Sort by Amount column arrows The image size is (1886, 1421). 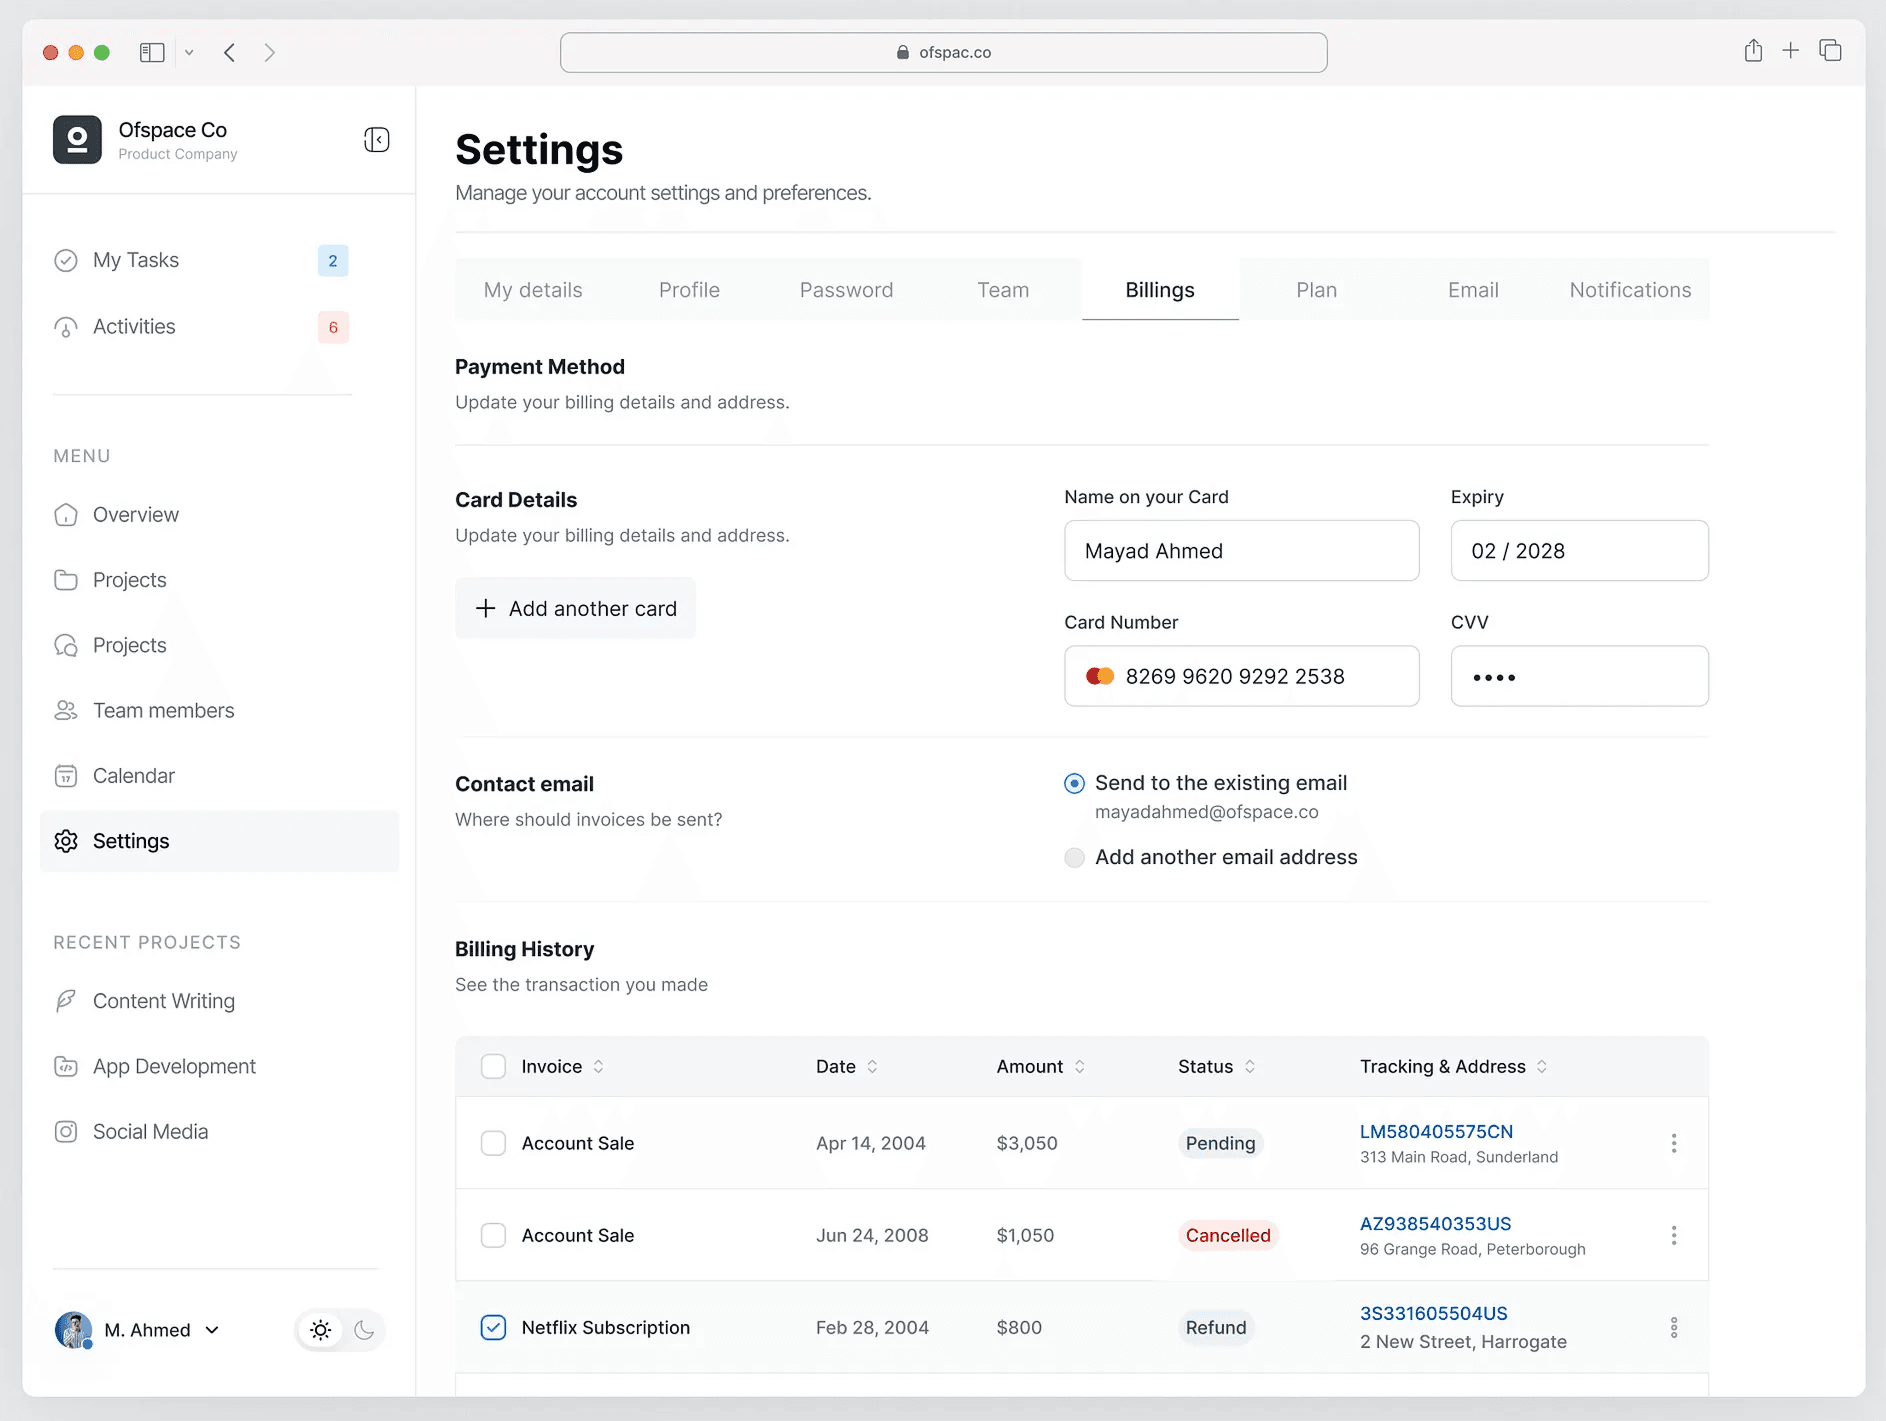(x=1079, y=1066)
